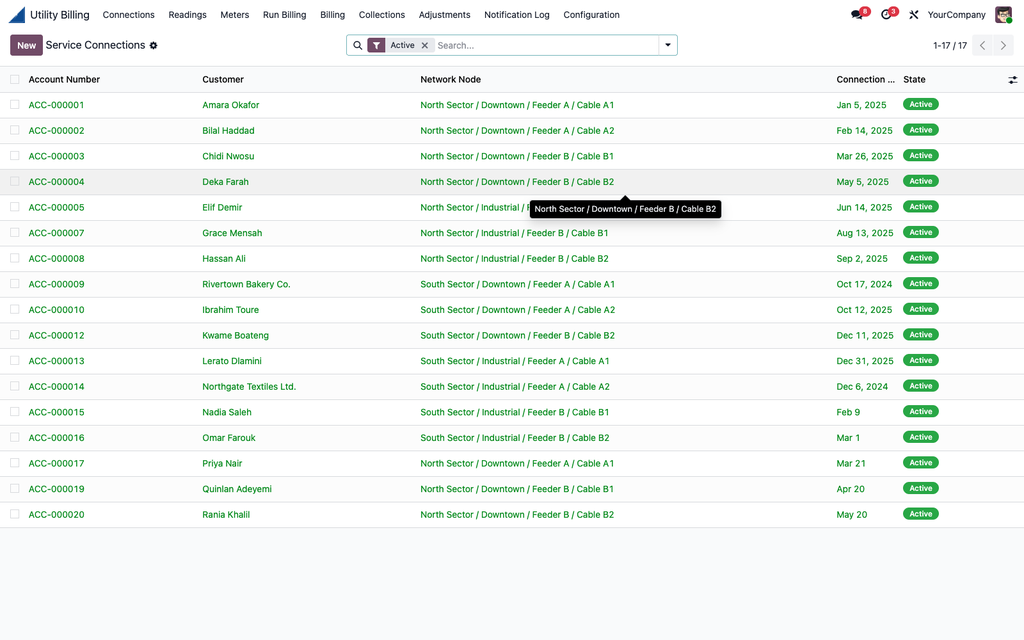Click customer Northgate Textiles Ltd.

(249, 387)
